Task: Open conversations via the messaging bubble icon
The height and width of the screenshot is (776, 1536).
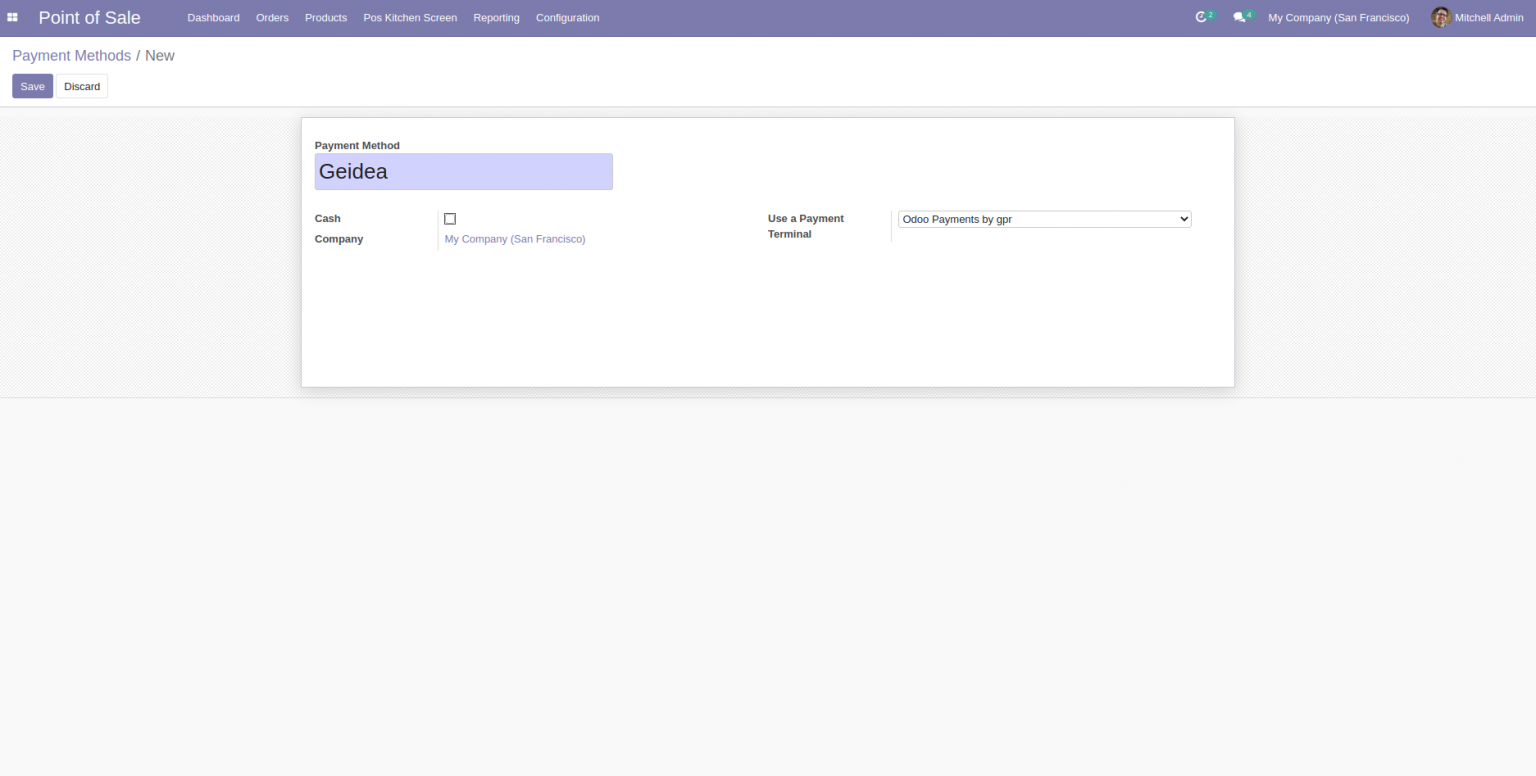Action: (x=1239, y=17)
